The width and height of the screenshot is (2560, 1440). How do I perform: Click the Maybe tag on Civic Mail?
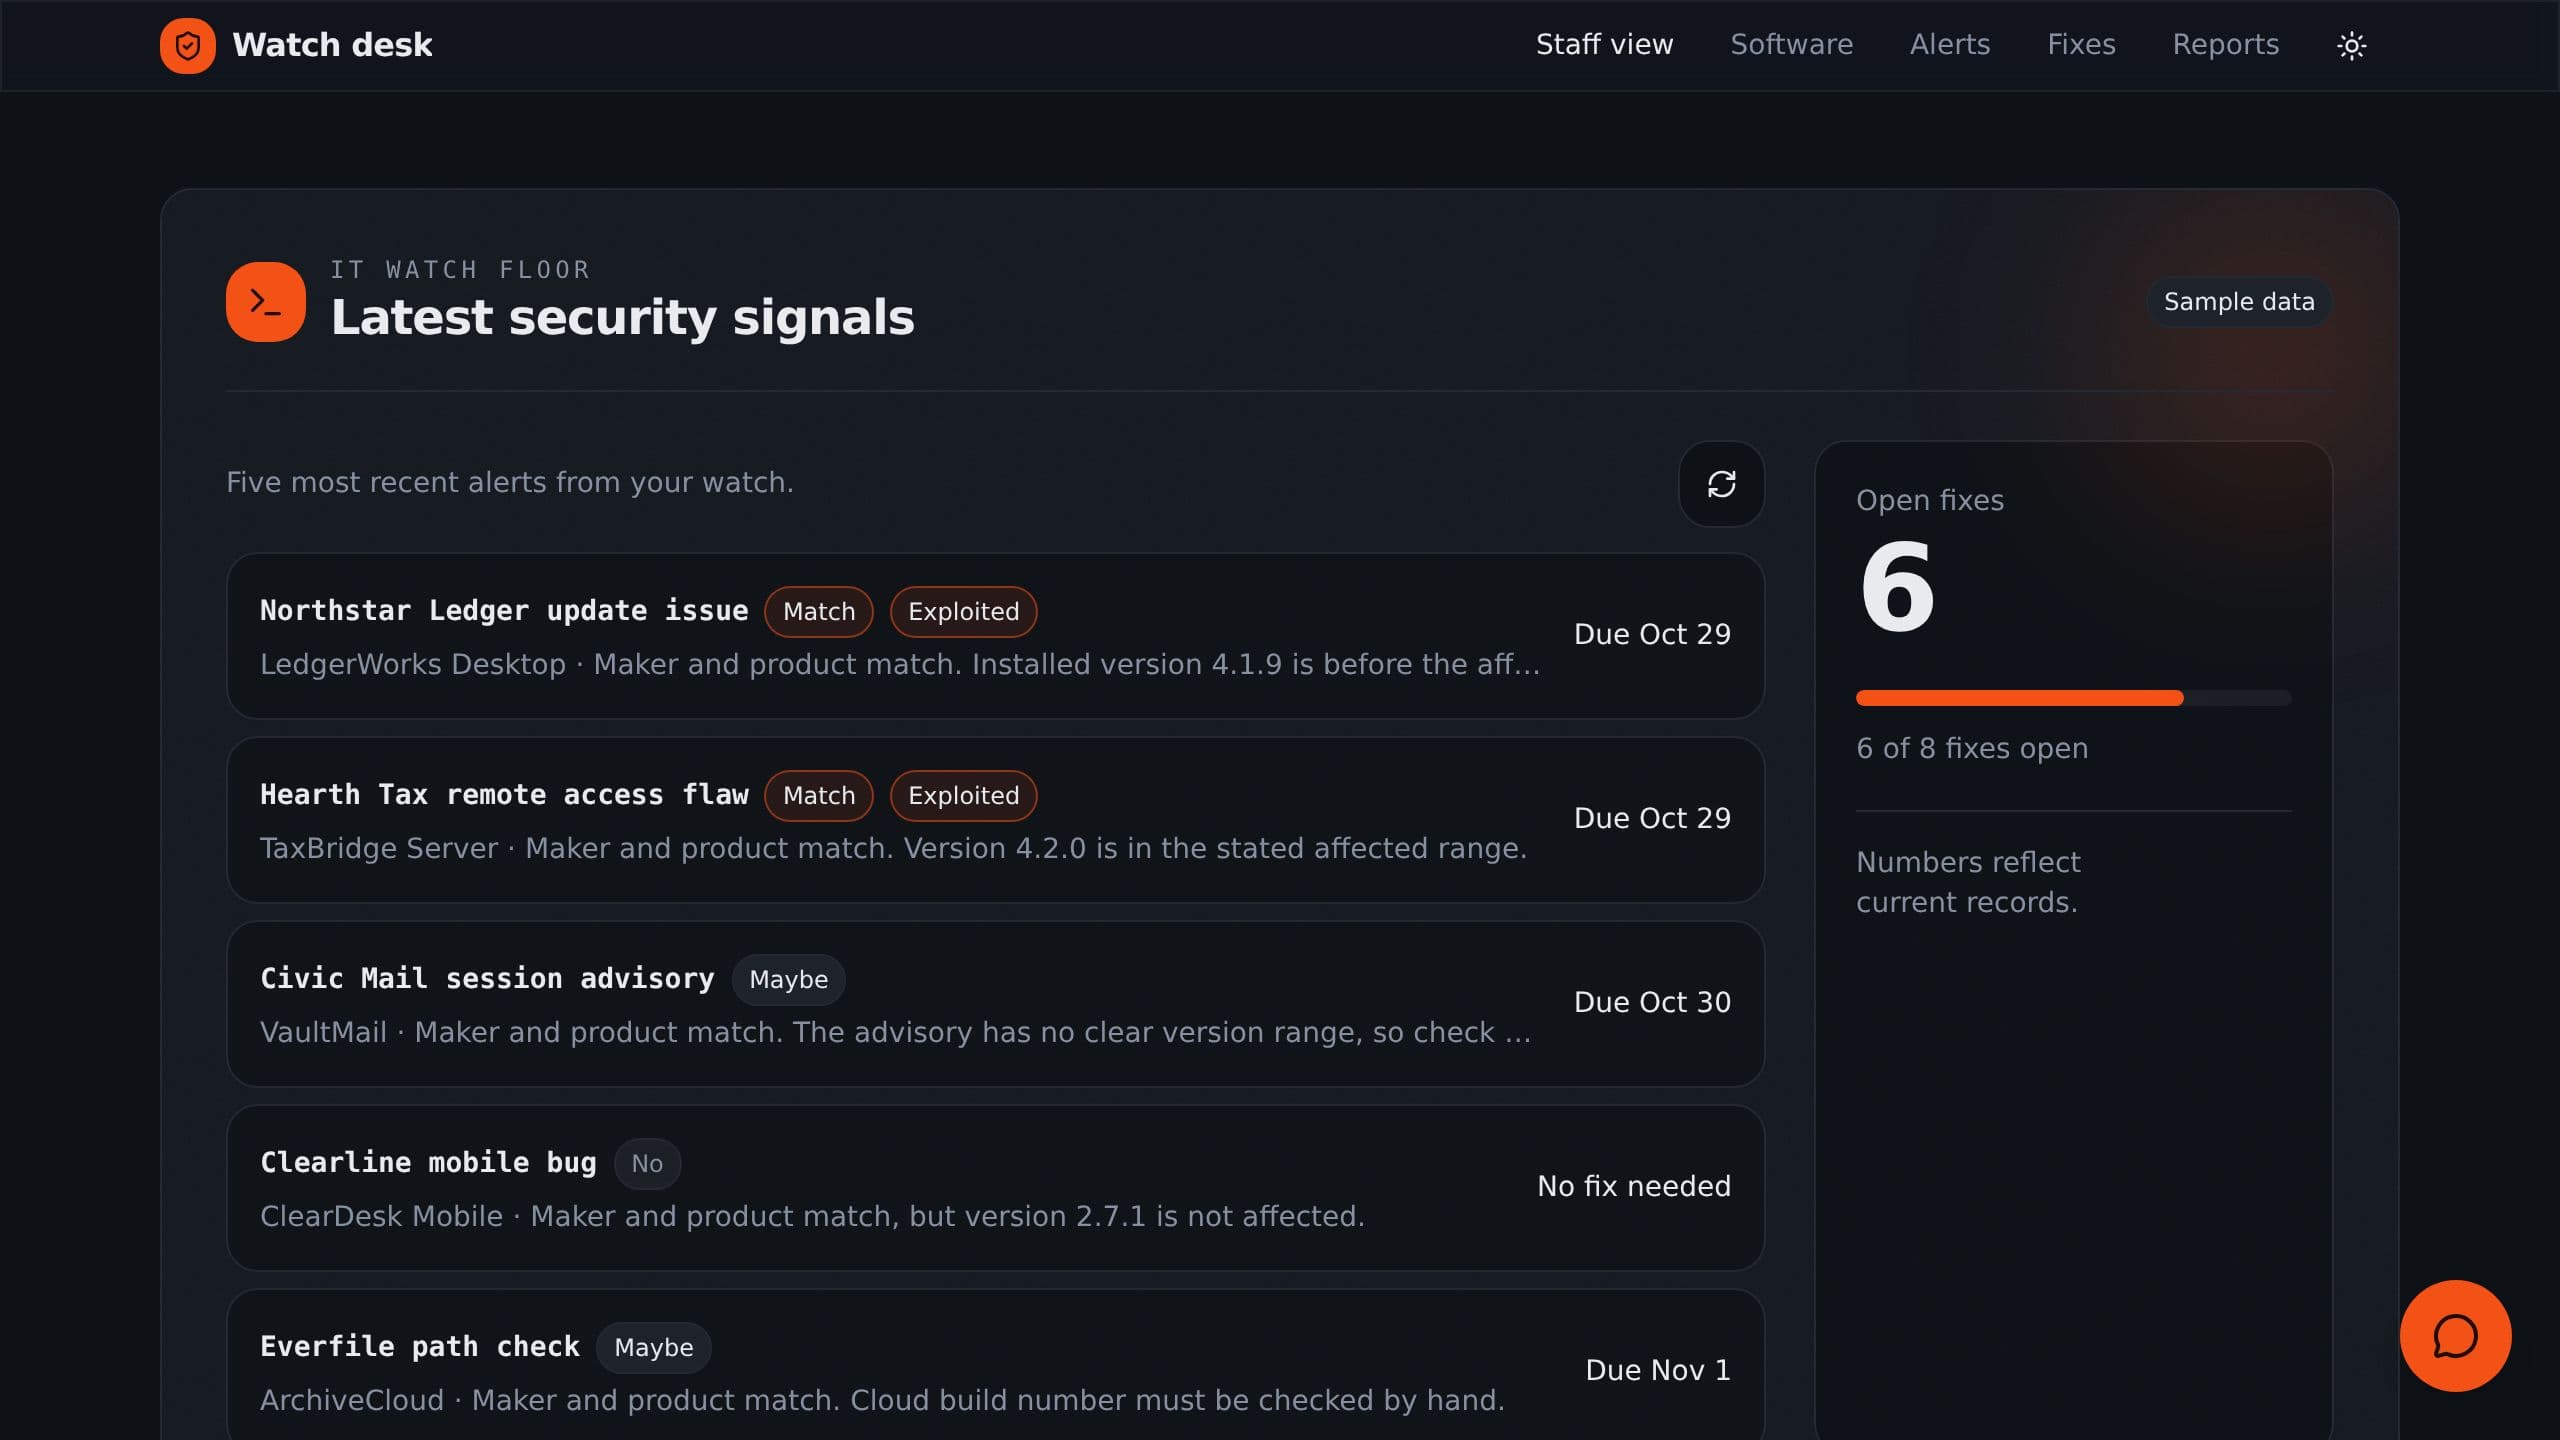pyautogui.click(x=788, y=980)
